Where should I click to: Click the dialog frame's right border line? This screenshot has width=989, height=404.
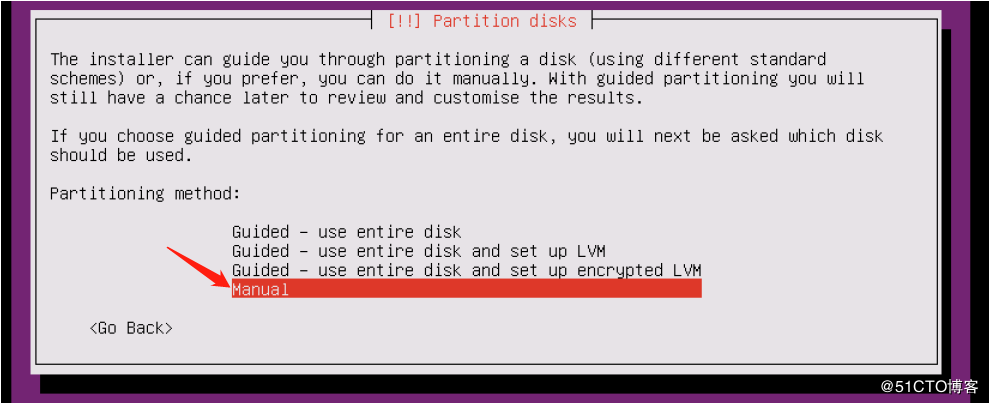(938, 200)
